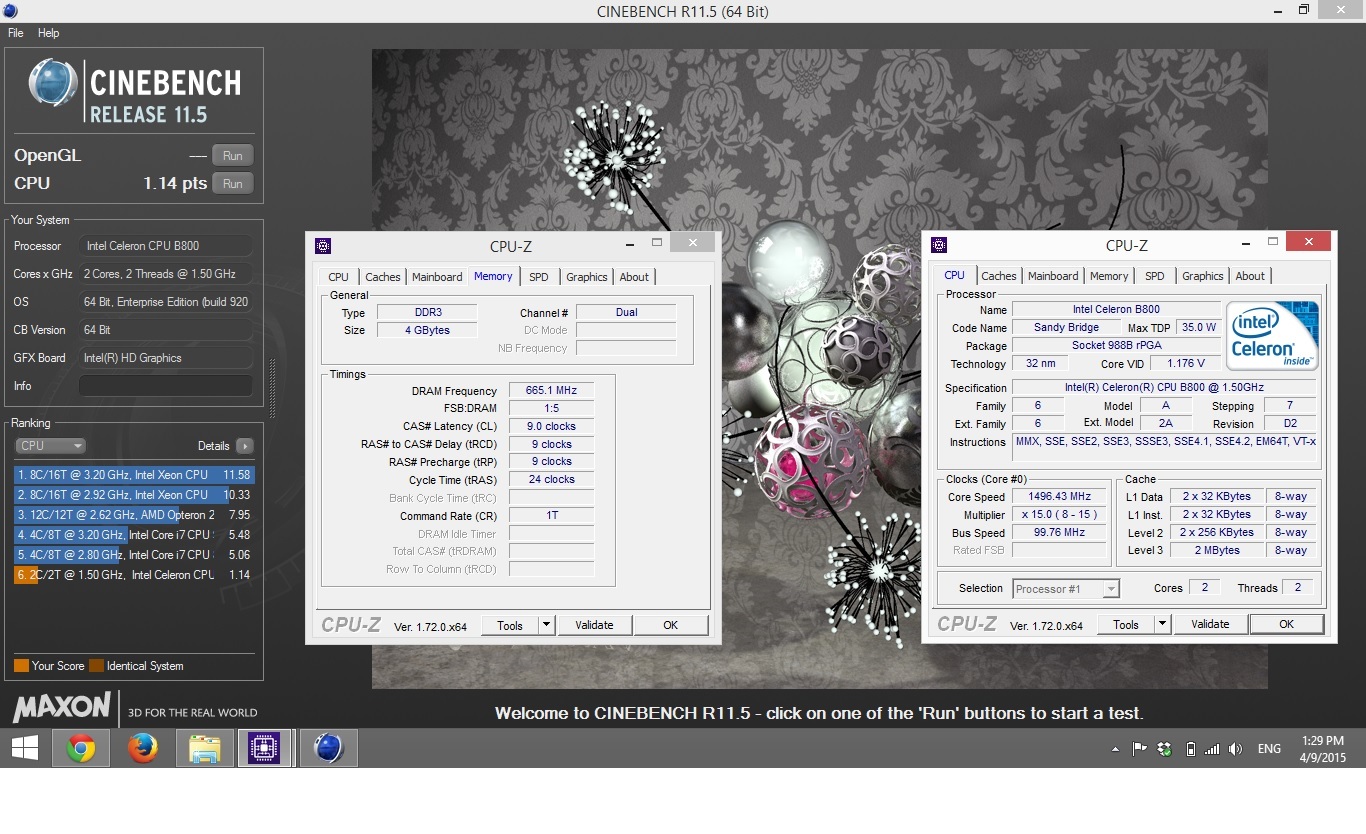Open Action Center flag tray icon
Screen dimensions: 1366x834
tap(1139, 749)
